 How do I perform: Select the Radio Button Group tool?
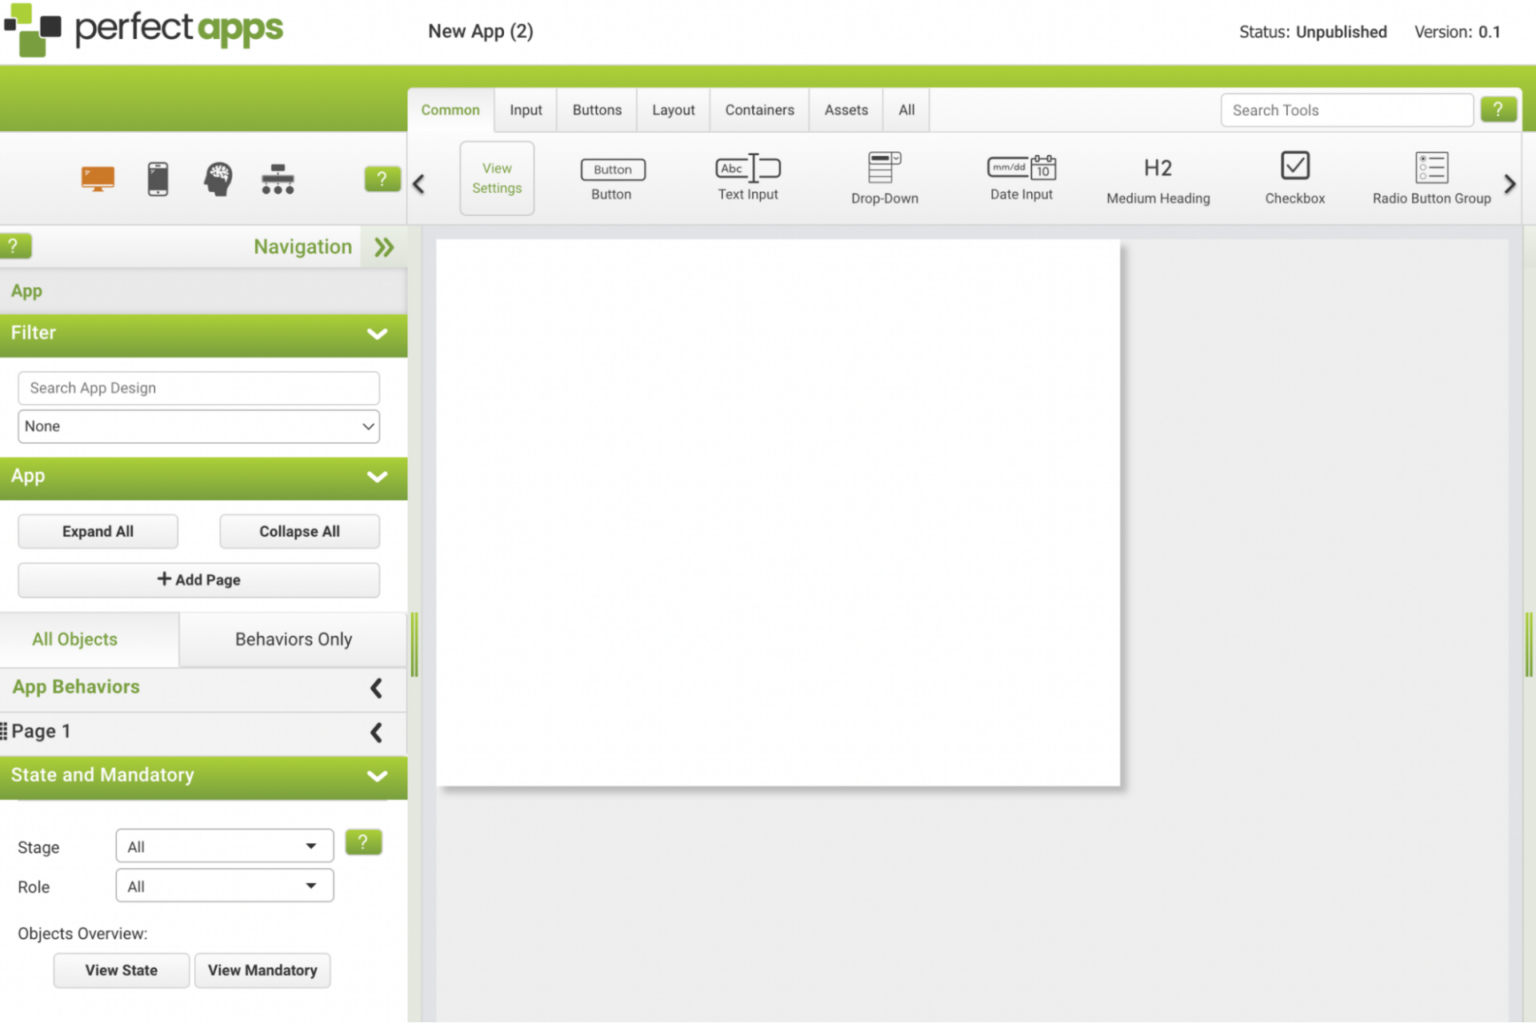pyautogui.click(x=1431, y=178)
